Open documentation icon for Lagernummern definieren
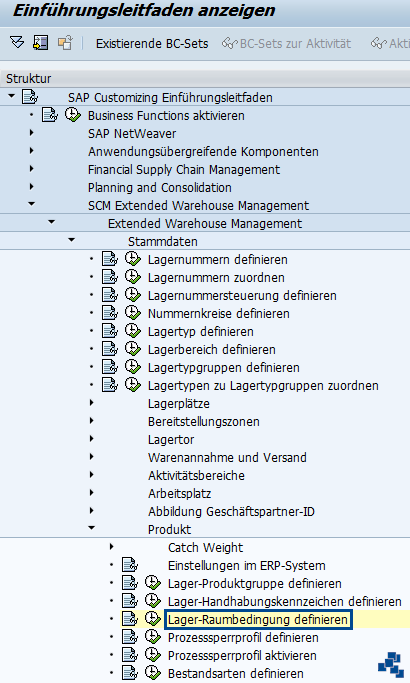Screen dimensions: 410x683 [x=110, y=259]
